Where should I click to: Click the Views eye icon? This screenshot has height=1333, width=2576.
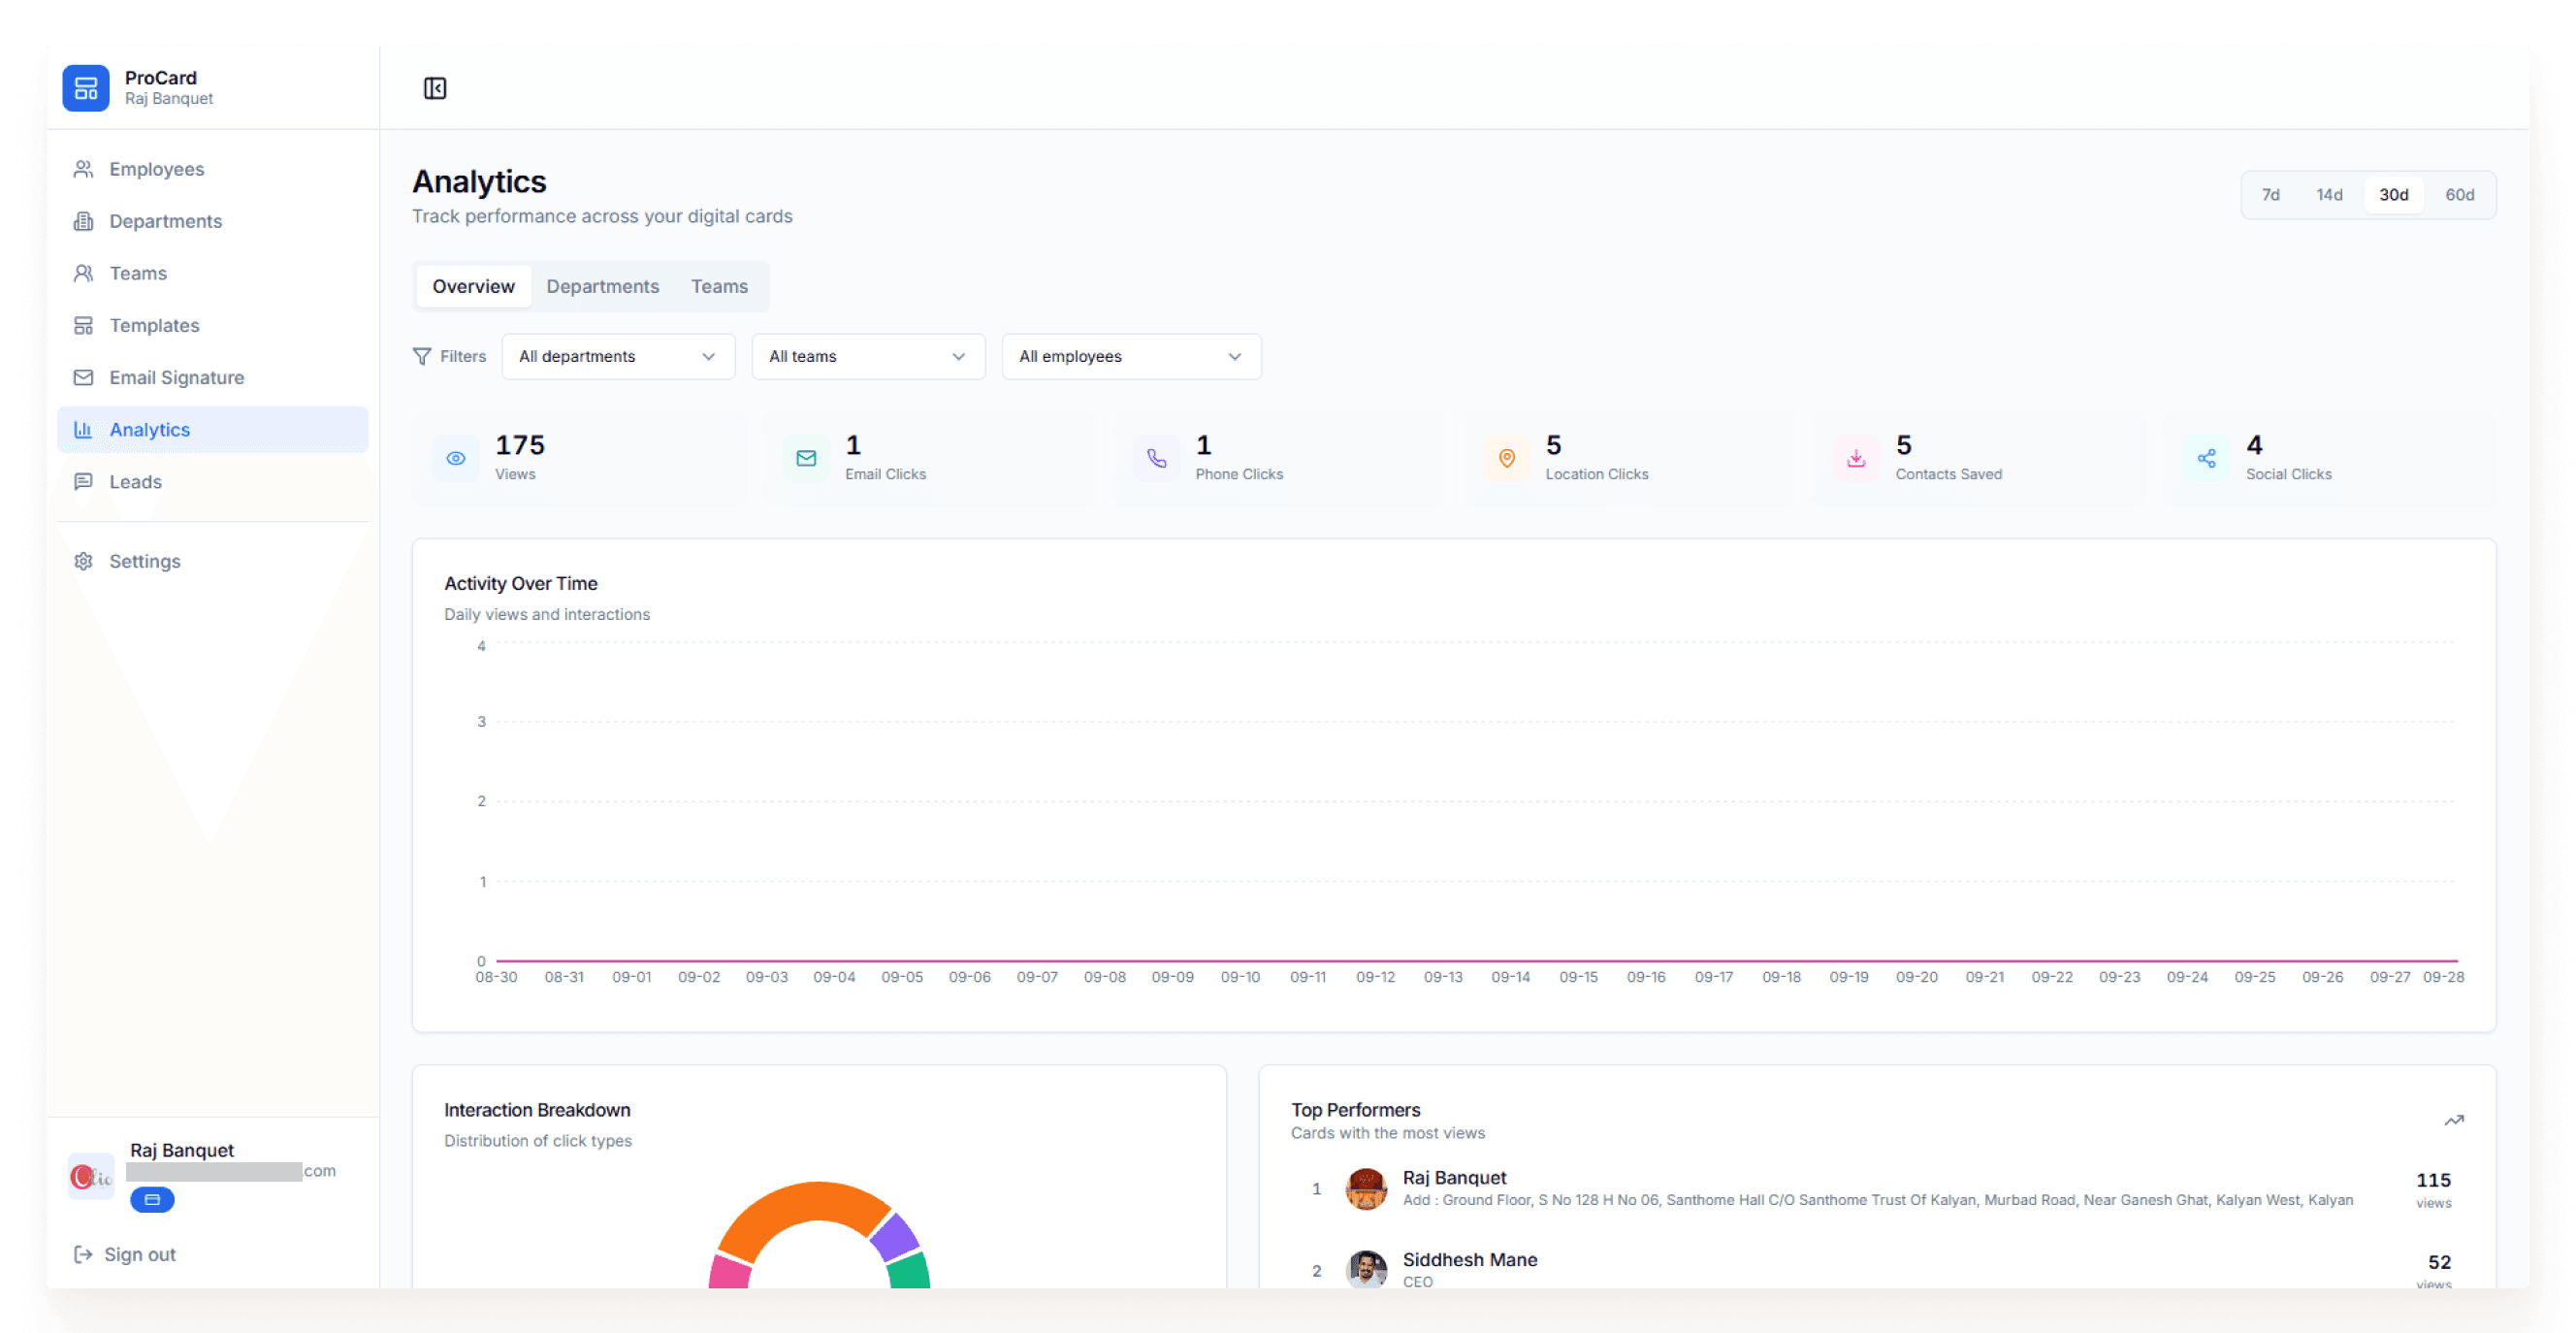coord(456,458)
